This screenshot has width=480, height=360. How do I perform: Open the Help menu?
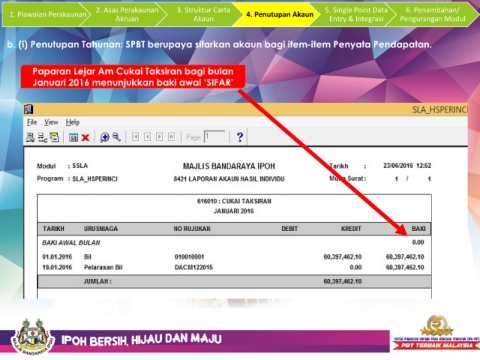72,122
